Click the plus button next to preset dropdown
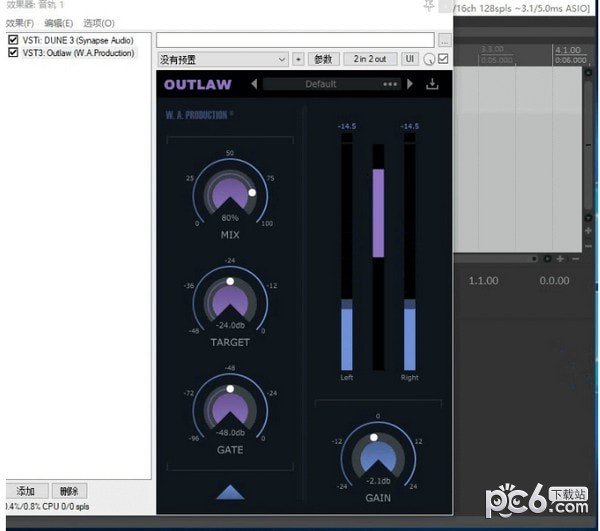Screen dimensions: 600x531 (x=298, y=60)
